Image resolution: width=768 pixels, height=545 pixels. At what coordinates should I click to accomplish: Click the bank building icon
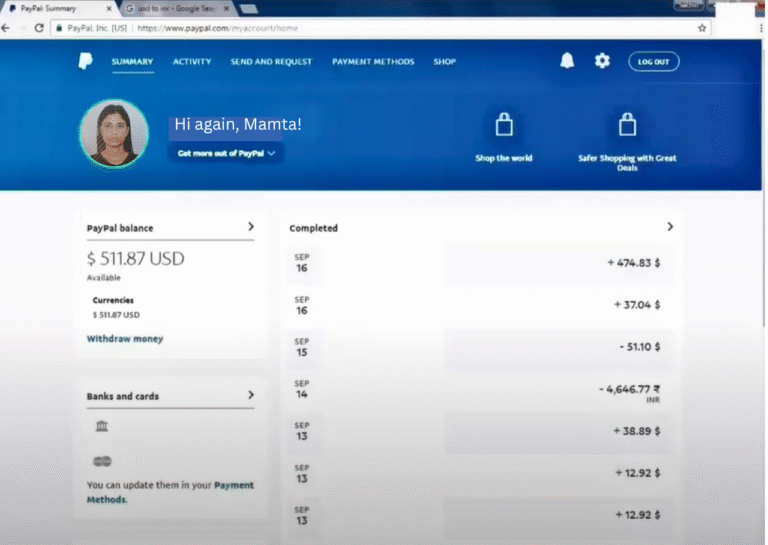[x=102, y=426]
